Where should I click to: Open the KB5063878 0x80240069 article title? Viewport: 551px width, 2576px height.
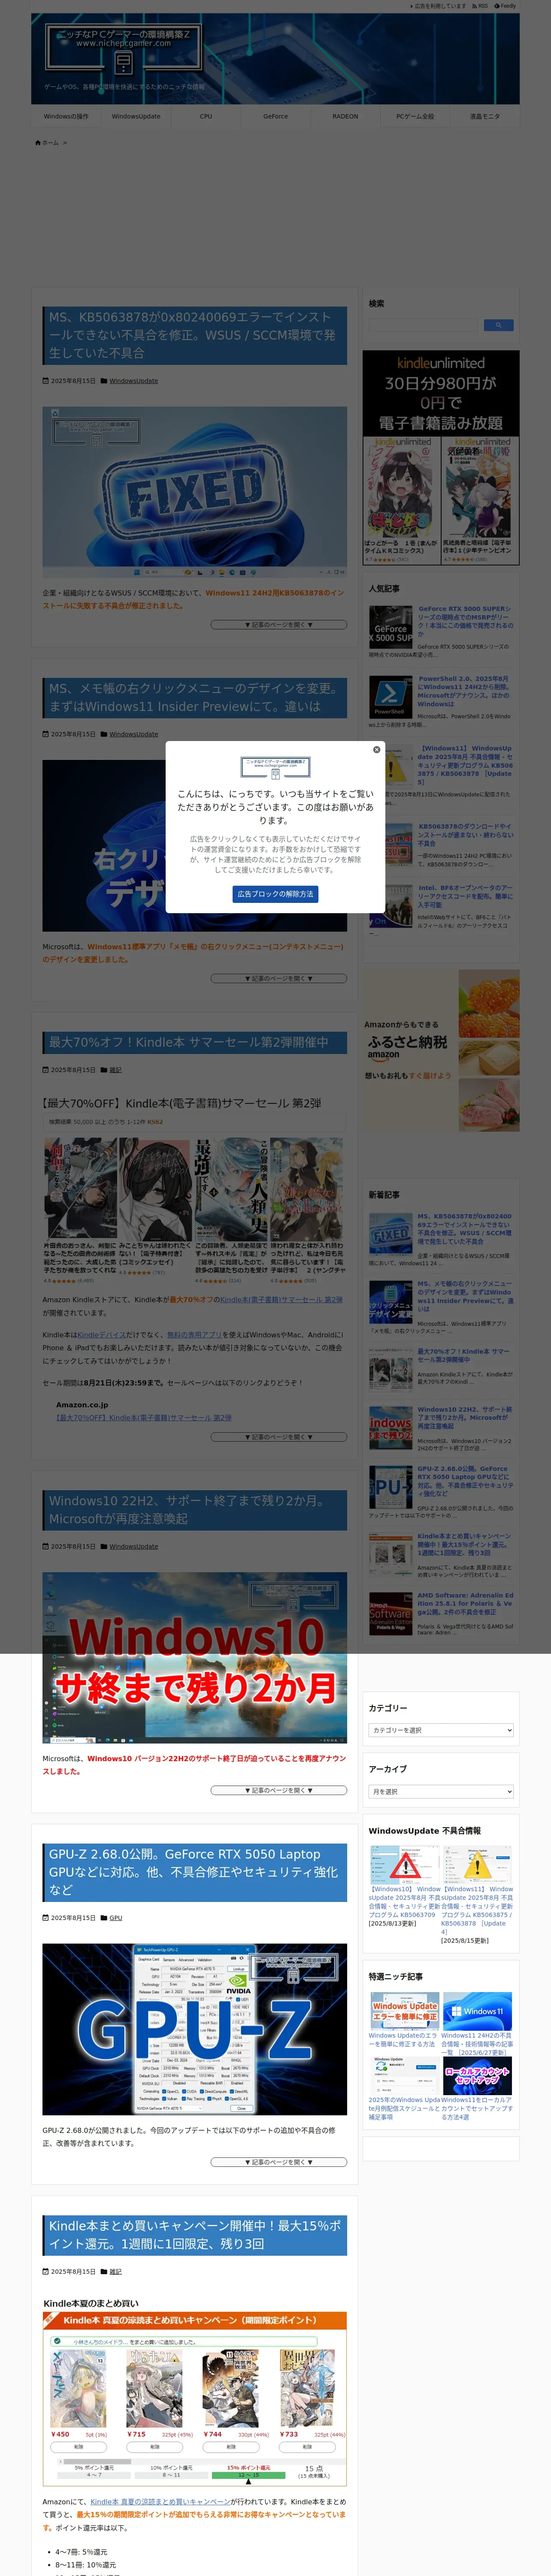[195, 335]
